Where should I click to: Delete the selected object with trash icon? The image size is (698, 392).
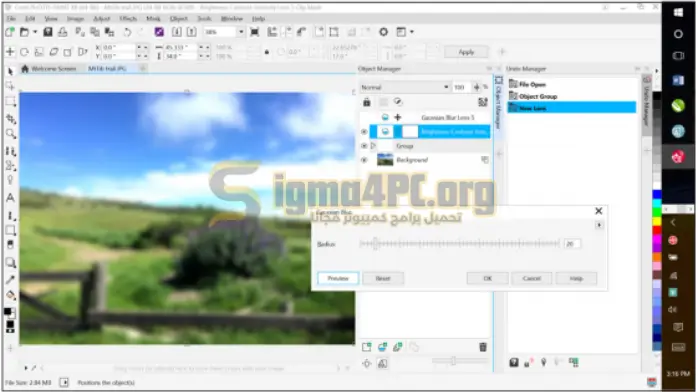483,347
